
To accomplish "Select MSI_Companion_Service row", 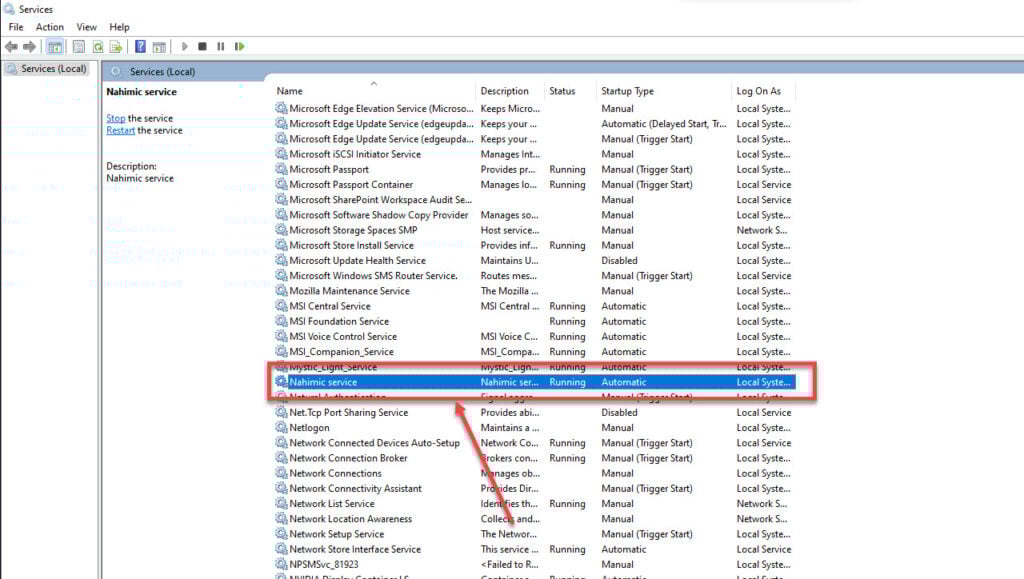I will point(534,352).
